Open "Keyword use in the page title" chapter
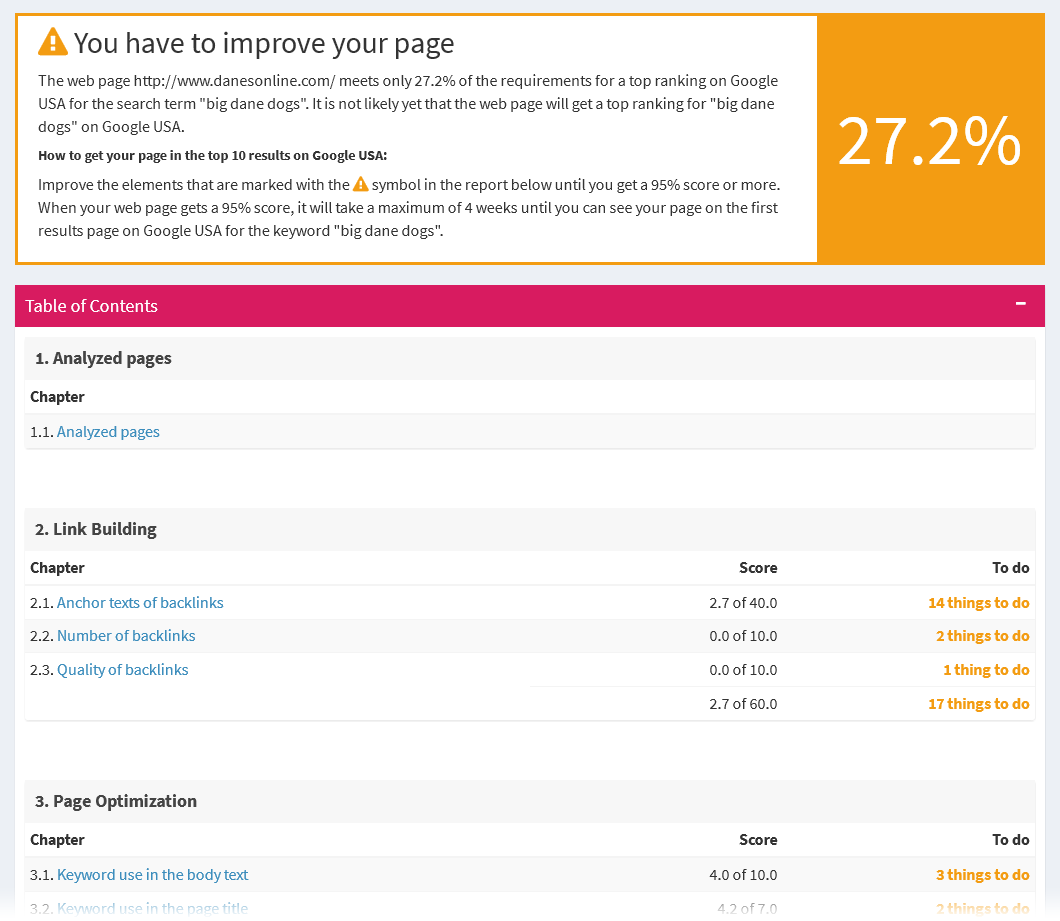This screenshot has width=1060, height=921. point(152,907)
